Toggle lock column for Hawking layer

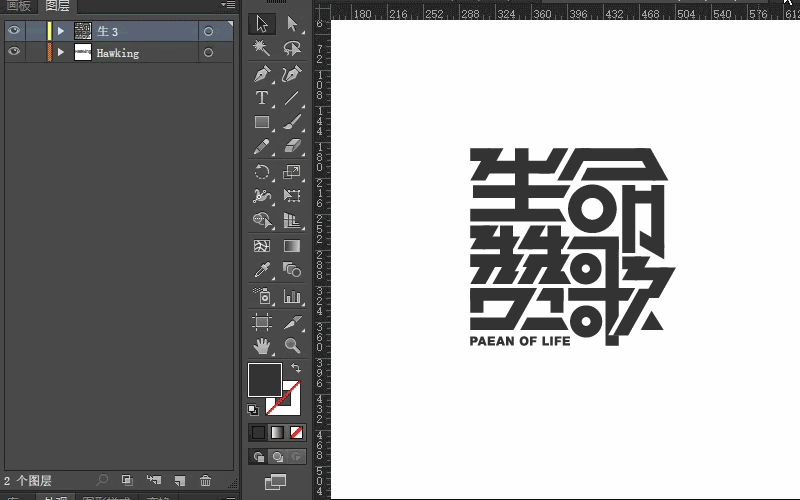click(x=36, y=52)
